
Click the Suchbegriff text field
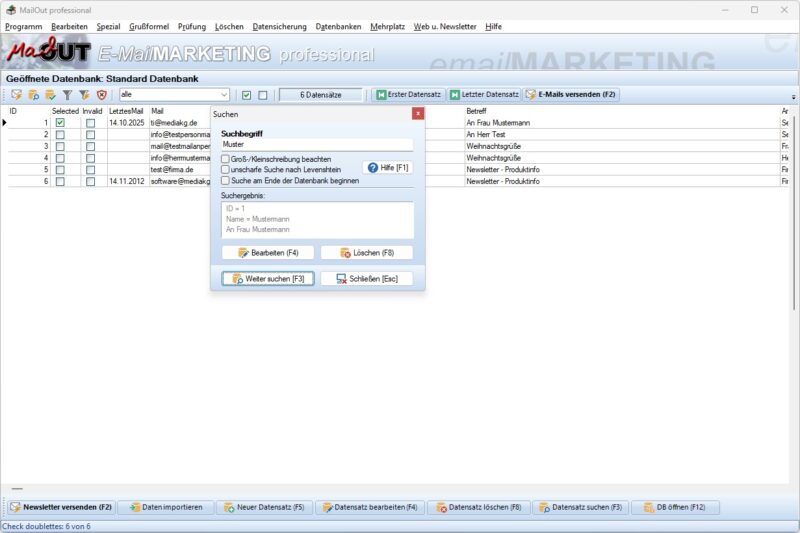tap(316, 145)
